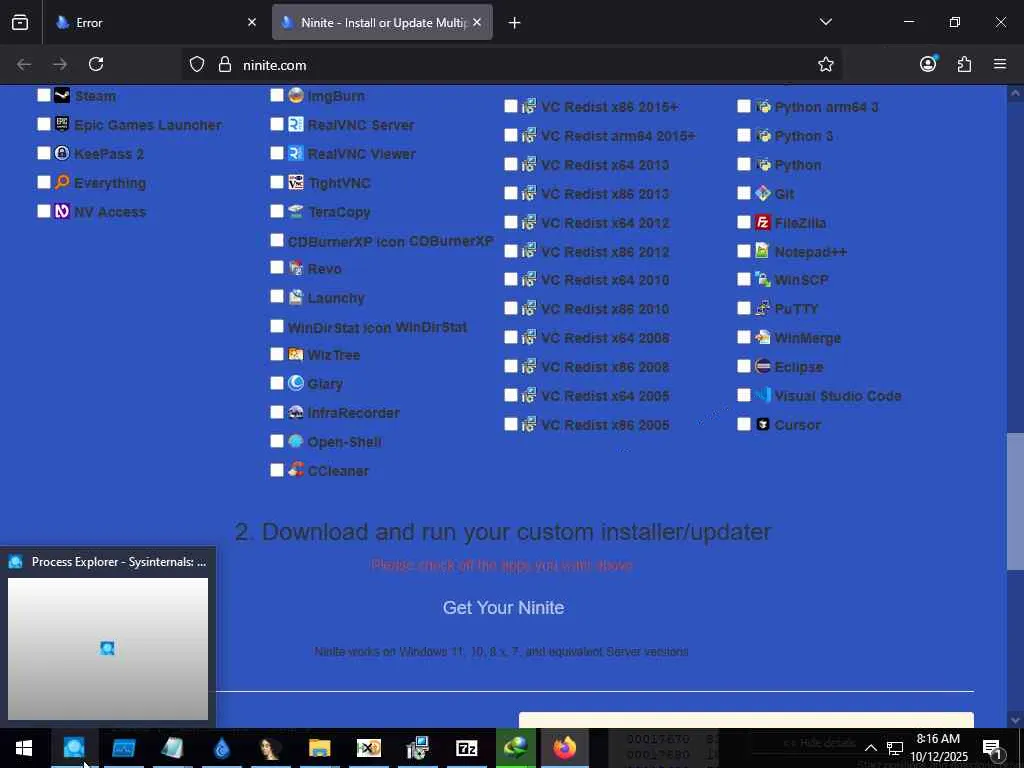Open the list all tabs dropdown
This screenshot has width=1024, height=768.
(x=825, y=22)
